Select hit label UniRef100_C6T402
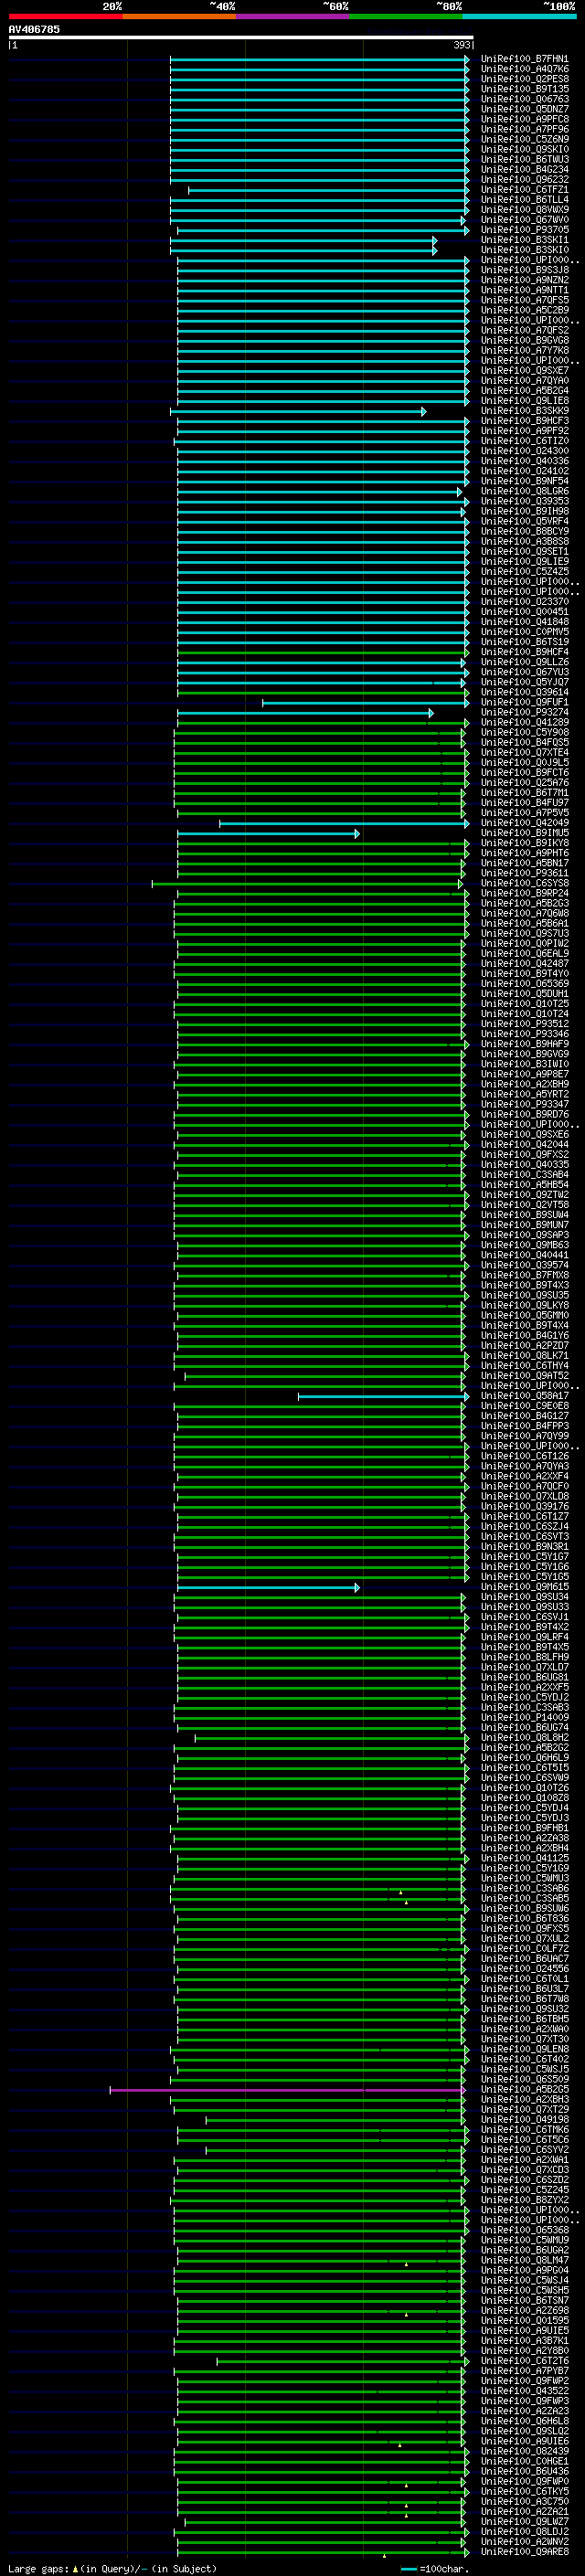 click(524, 2060)
